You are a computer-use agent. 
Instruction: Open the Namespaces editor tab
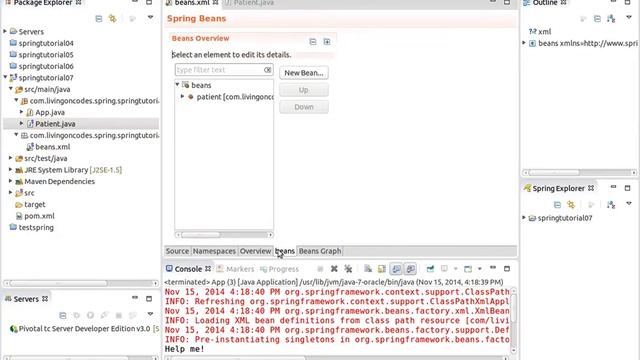[214, 251]
